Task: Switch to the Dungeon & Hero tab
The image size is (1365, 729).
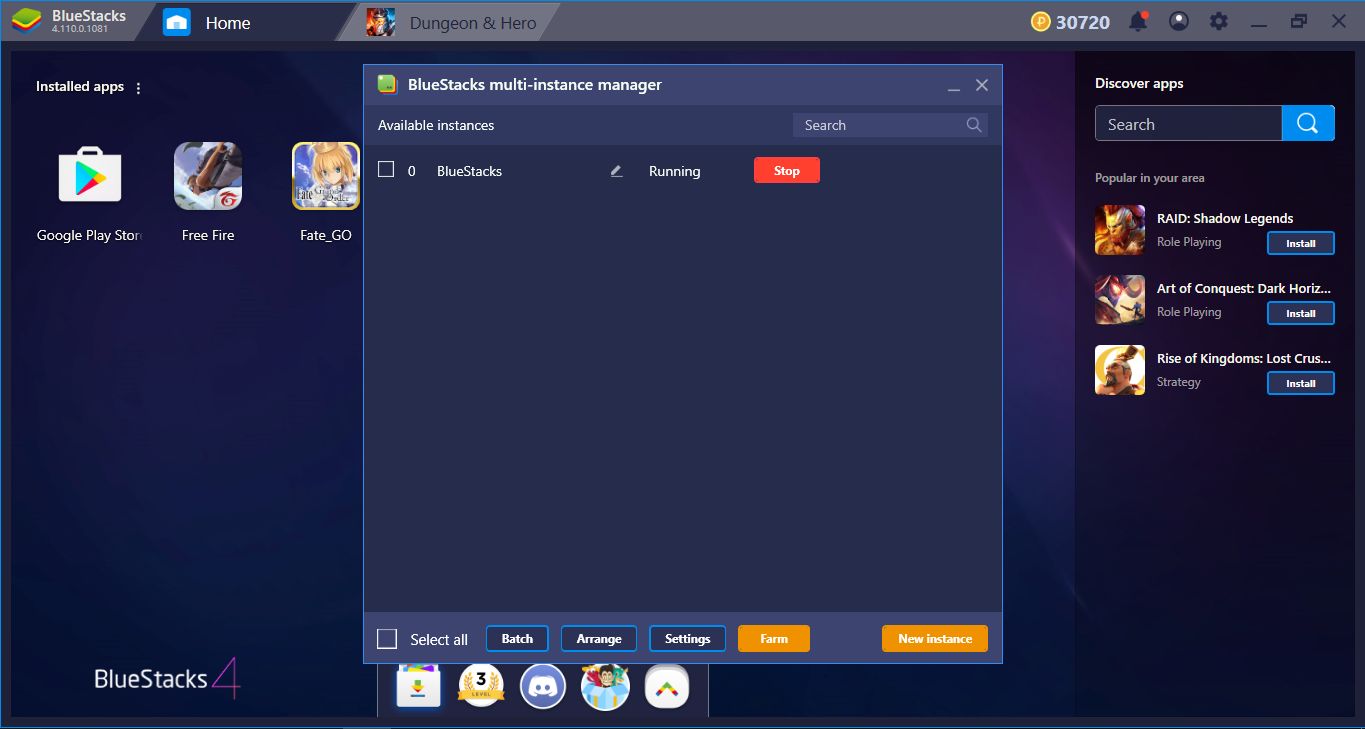Action: point(452,22)
